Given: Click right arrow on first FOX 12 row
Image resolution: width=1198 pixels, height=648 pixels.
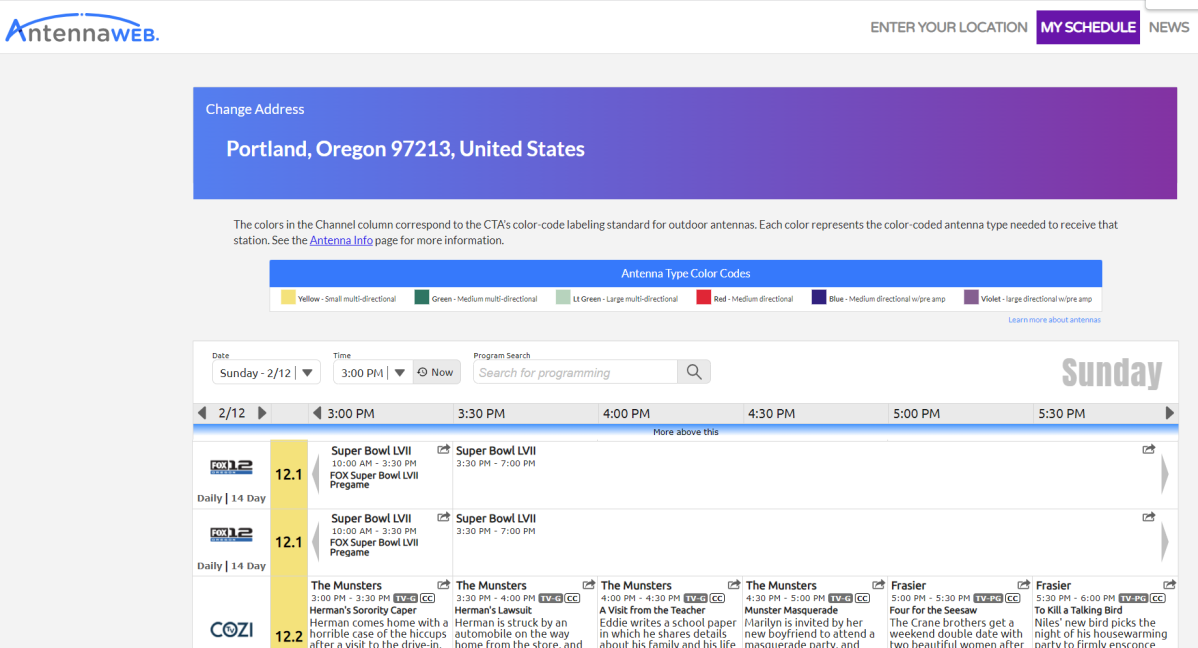Looking at the screenshot, I should pos(1165,475).
